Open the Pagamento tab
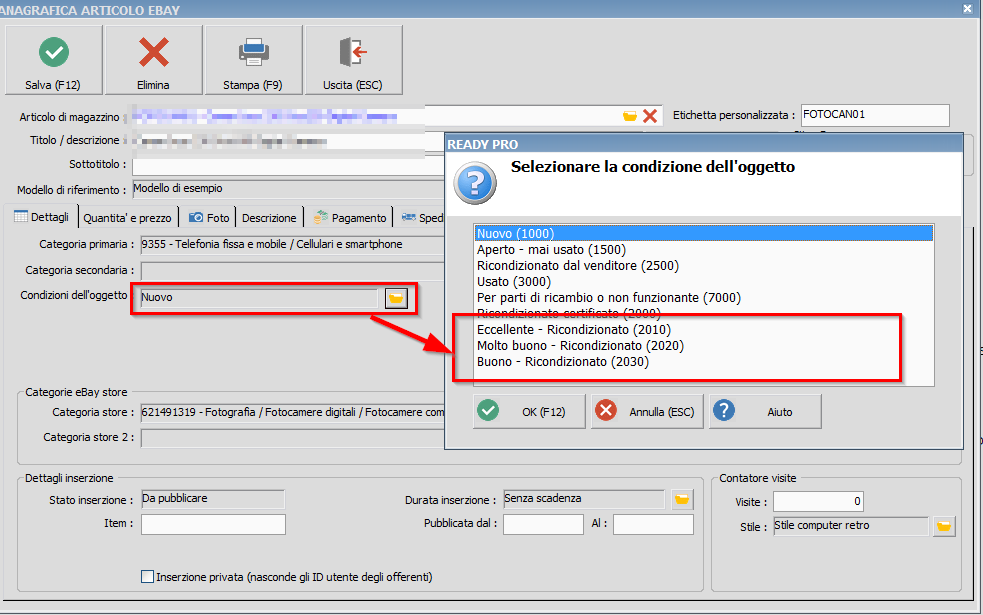 click(350, 218)
